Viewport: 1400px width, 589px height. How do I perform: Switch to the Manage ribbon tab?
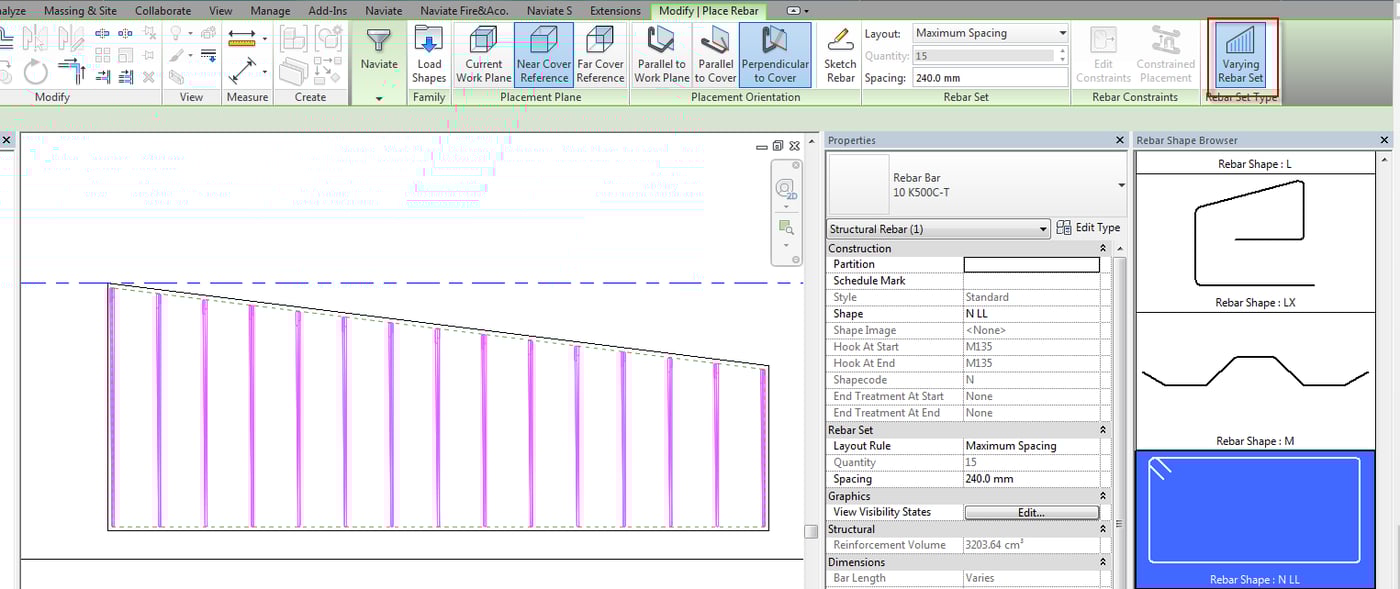[270, 10]
